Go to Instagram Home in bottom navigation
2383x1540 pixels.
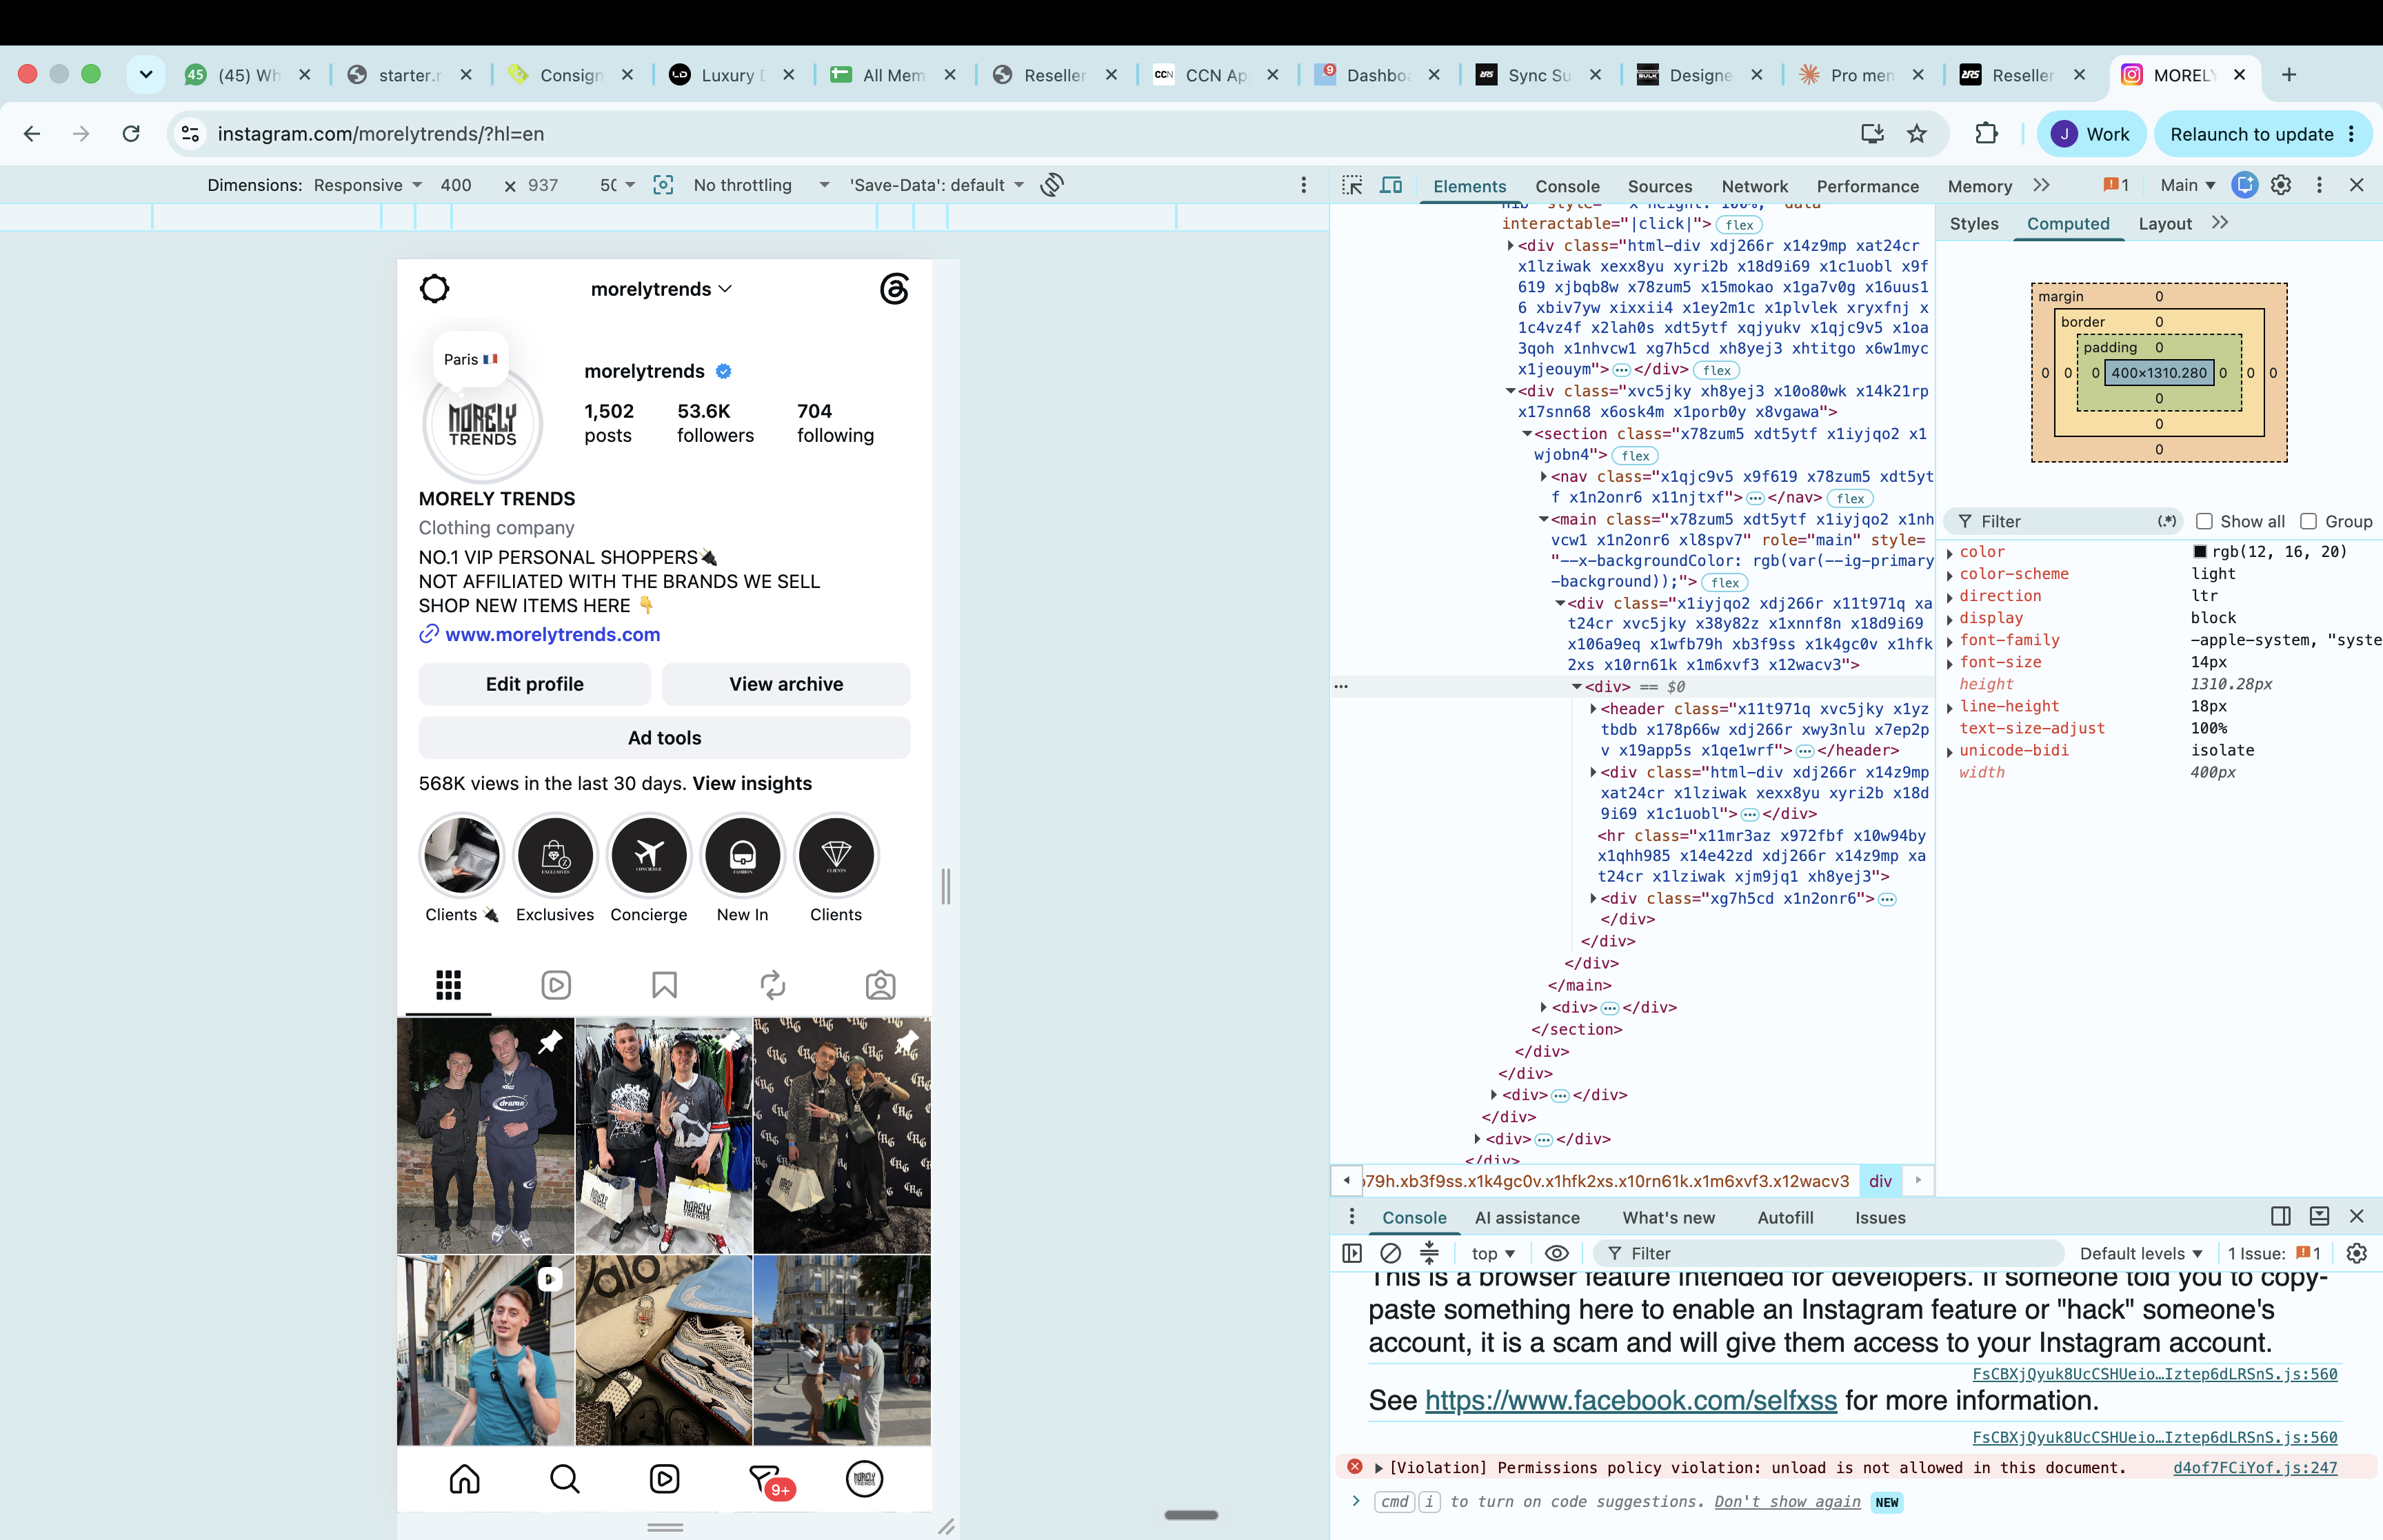[x=464, y=1479]
